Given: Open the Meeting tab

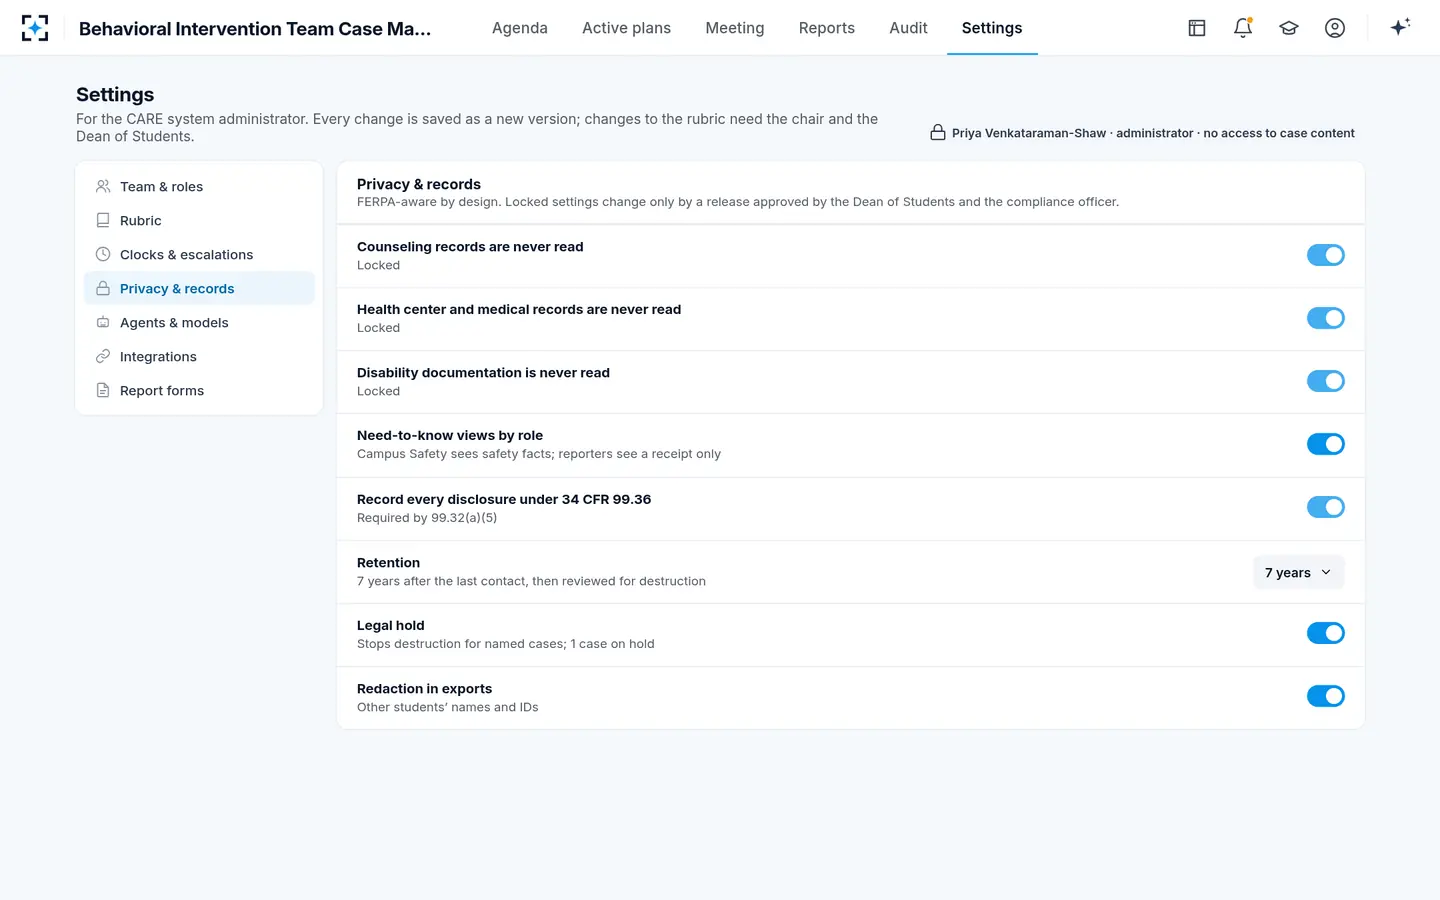Looking at the screenshot, I should pyautogui.click(x=735, y=28).
